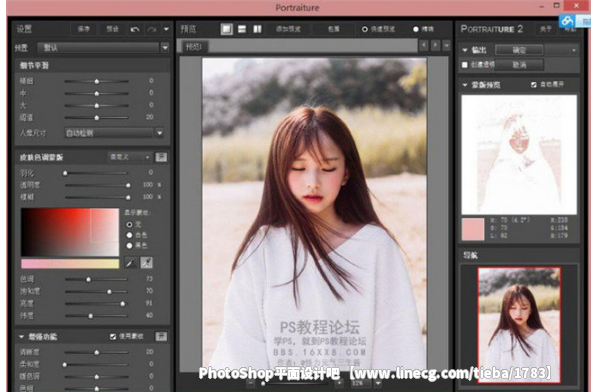The height and width of the screenshot is (392, 607).
Task: Switch to horizontal split preview layout
Action: coord(242,29)
